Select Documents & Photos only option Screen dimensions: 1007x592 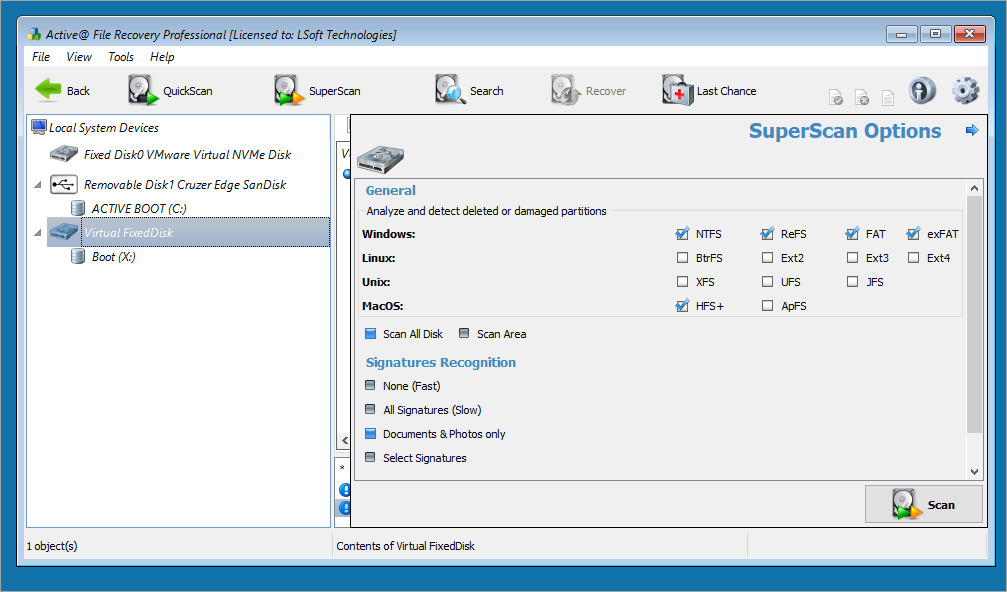[370, 433]
